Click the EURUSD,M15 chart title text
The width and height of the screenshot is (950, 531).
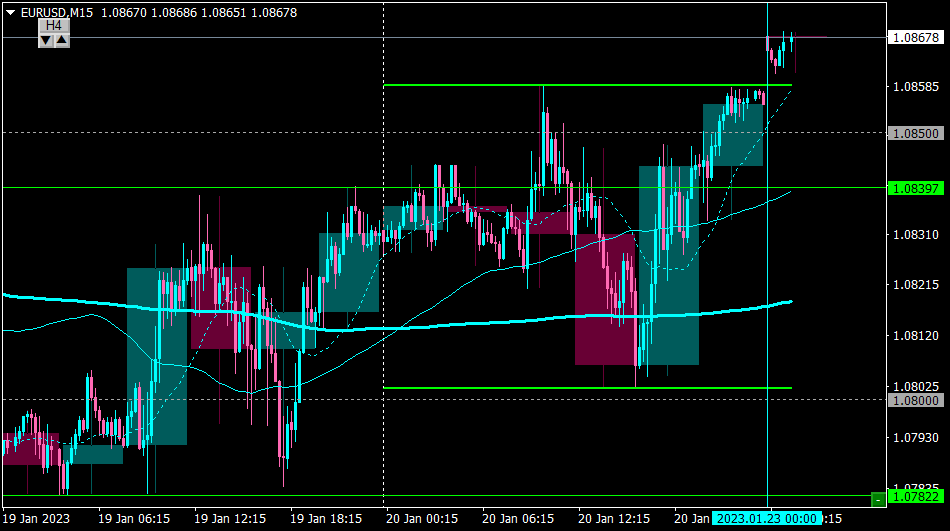click(x=57, y=13)
